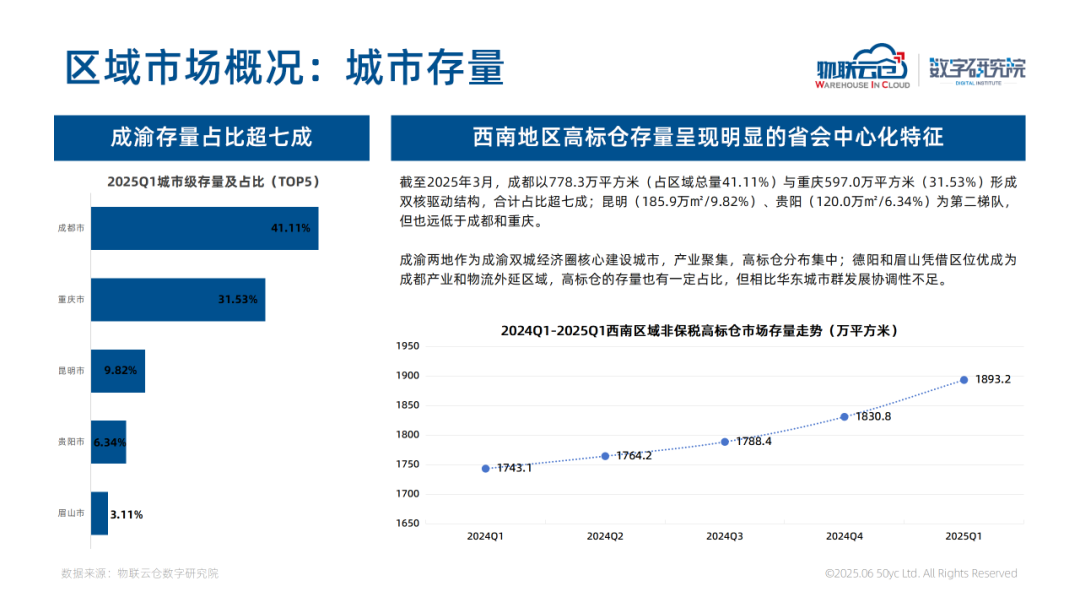Click the 2024Q3 x-axis label

(x=725, y=536)
